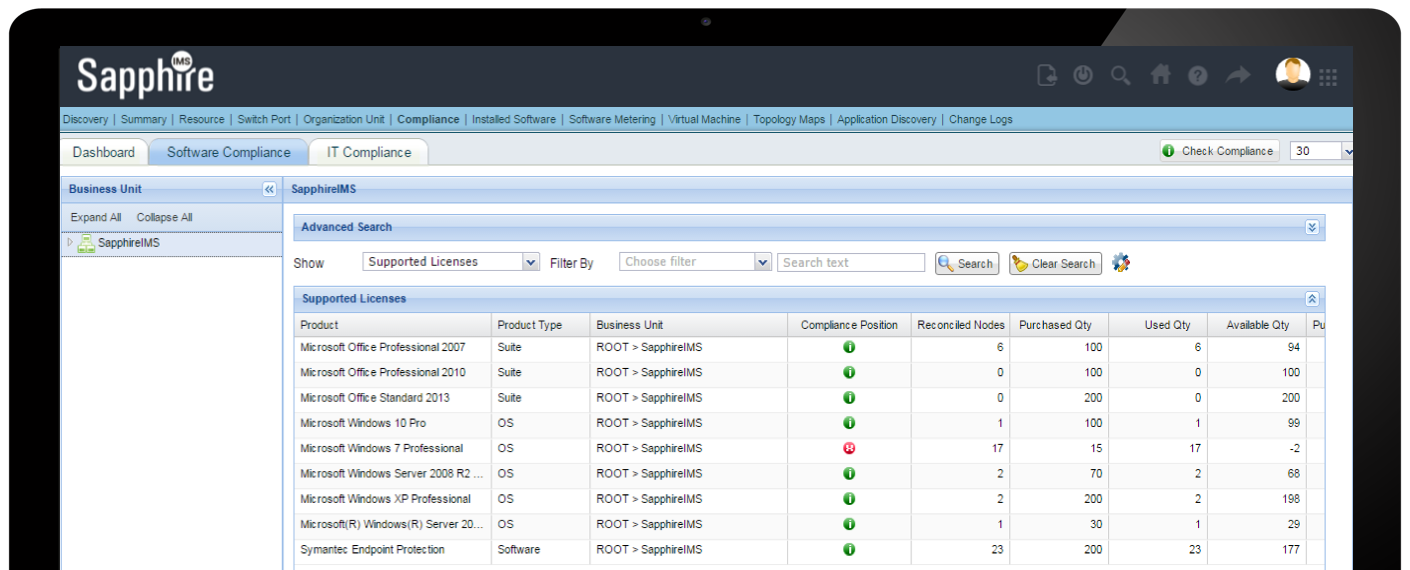This screenshot has width=1410, height=570.
Task: Switch to the Dashboard tab
Action: point(104,152)
